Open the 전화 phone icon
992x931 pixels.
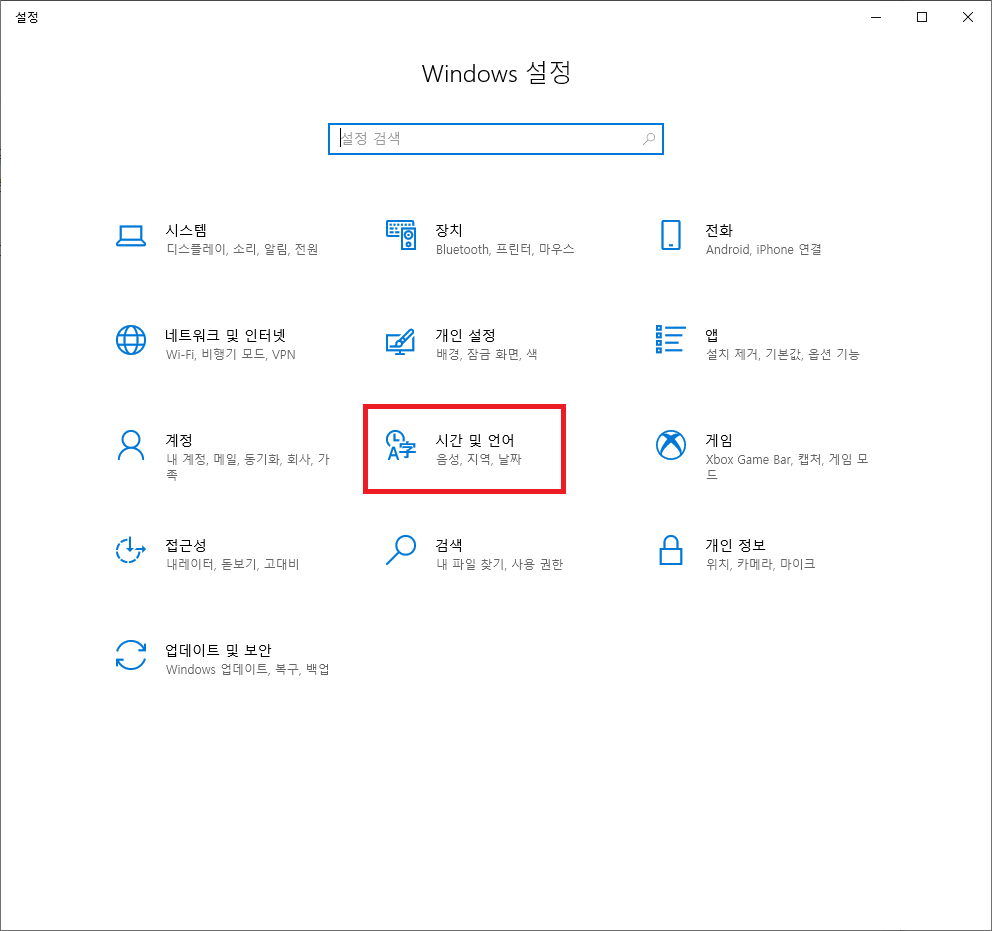tap(671, 235)
